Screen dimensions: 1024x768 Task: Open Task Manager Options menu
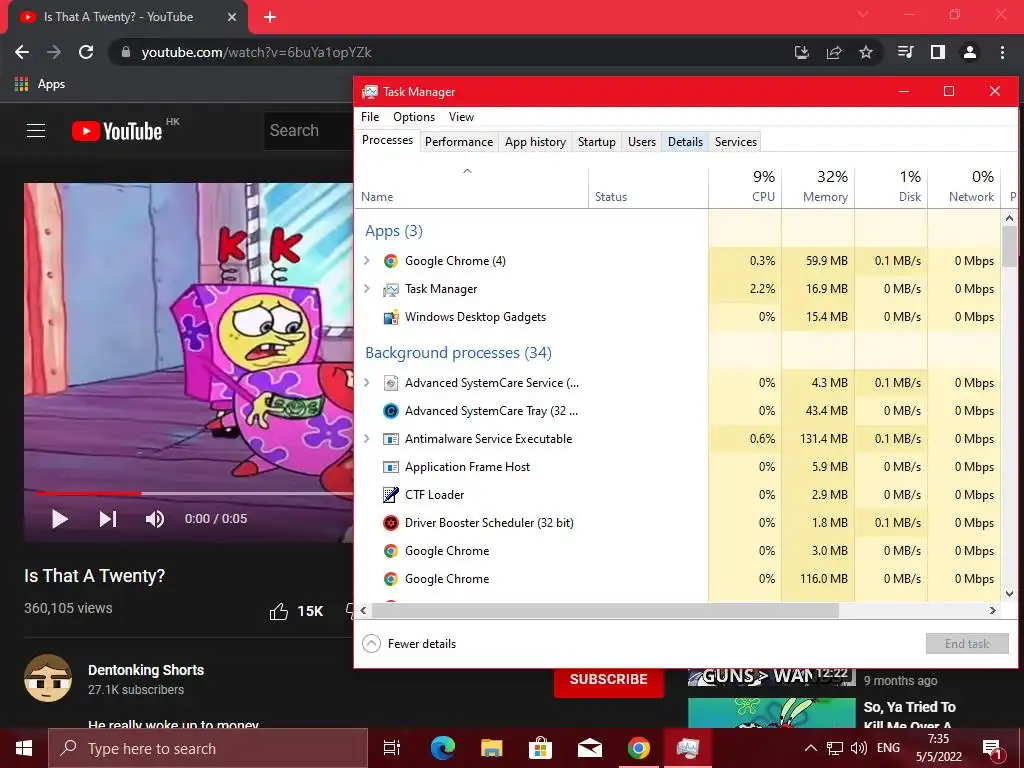[414, 117]
